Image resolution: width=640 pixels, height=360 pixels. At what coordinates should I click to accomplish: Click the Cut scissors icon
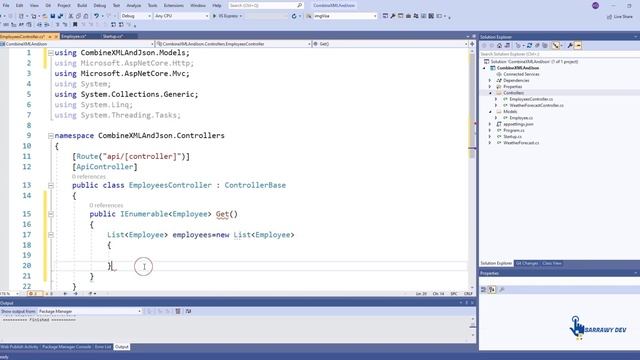[71, 16]
